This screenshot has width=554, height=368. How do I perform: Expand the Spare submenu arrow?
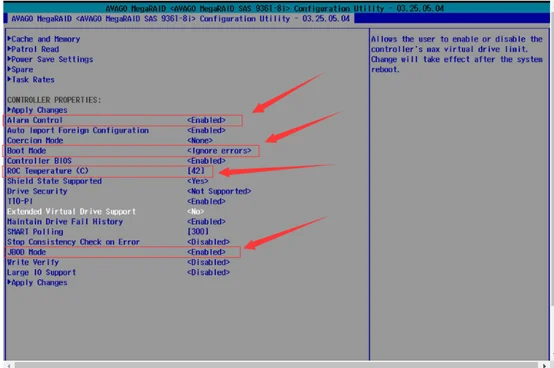pyautogui.click(x=20, y=69)
